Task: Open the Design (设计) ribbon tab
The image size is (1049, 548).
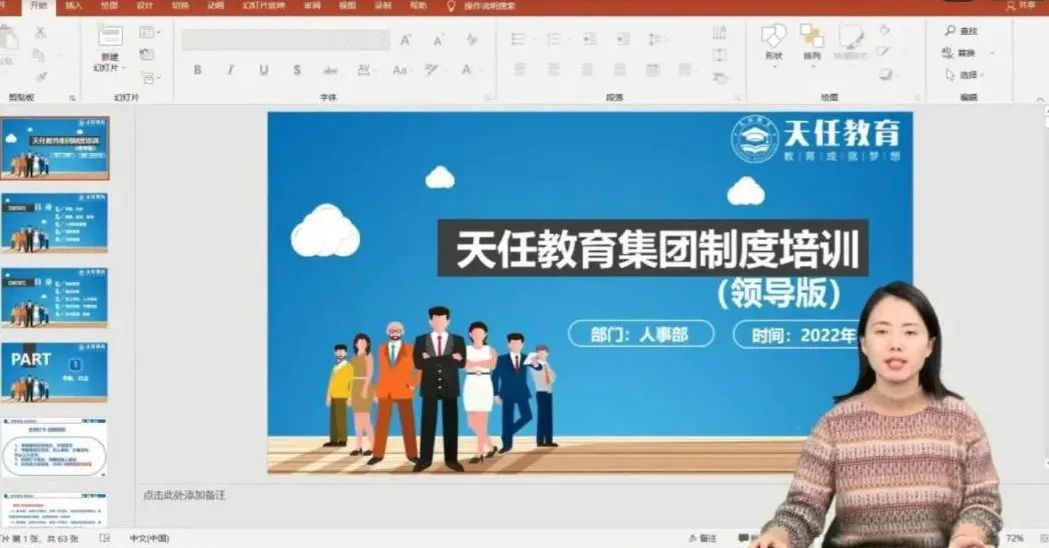Action: coord(144,5)
